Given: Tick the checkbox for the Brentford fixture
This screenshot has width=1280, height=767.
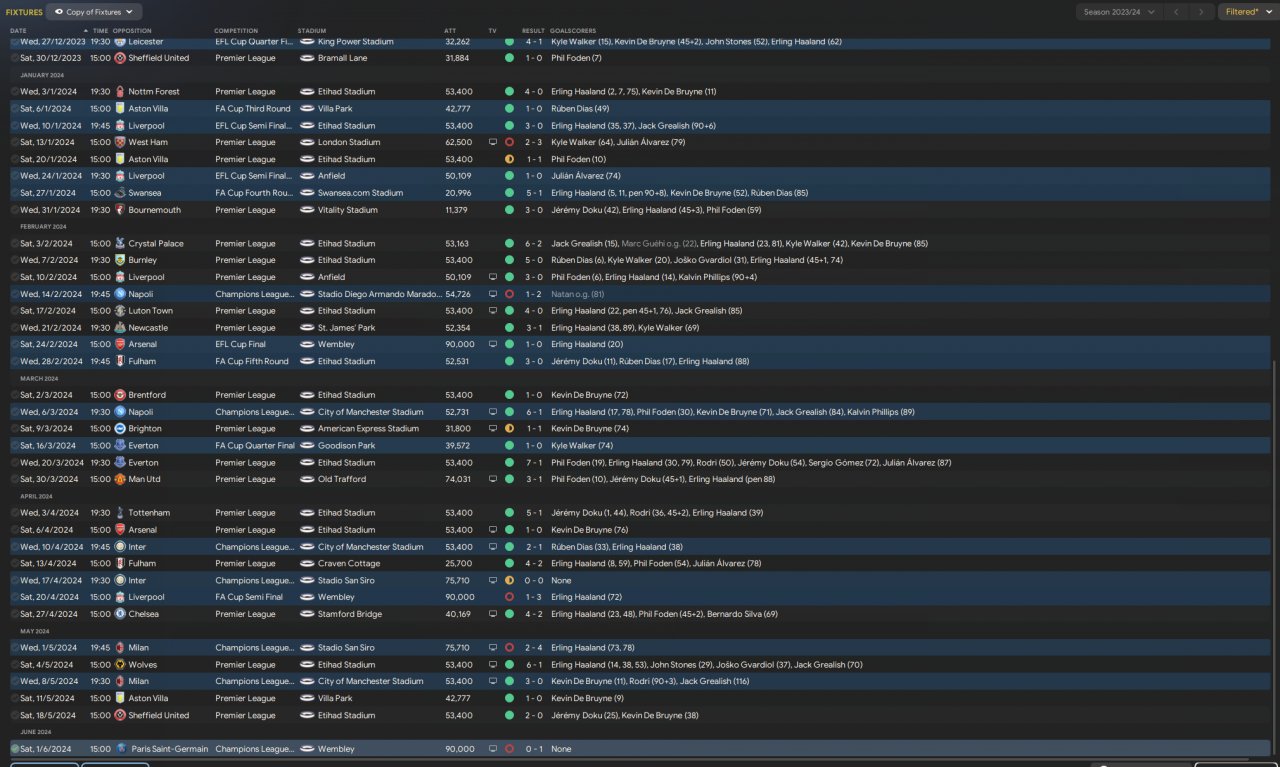Looking at the screenshot, I should 15,395.
